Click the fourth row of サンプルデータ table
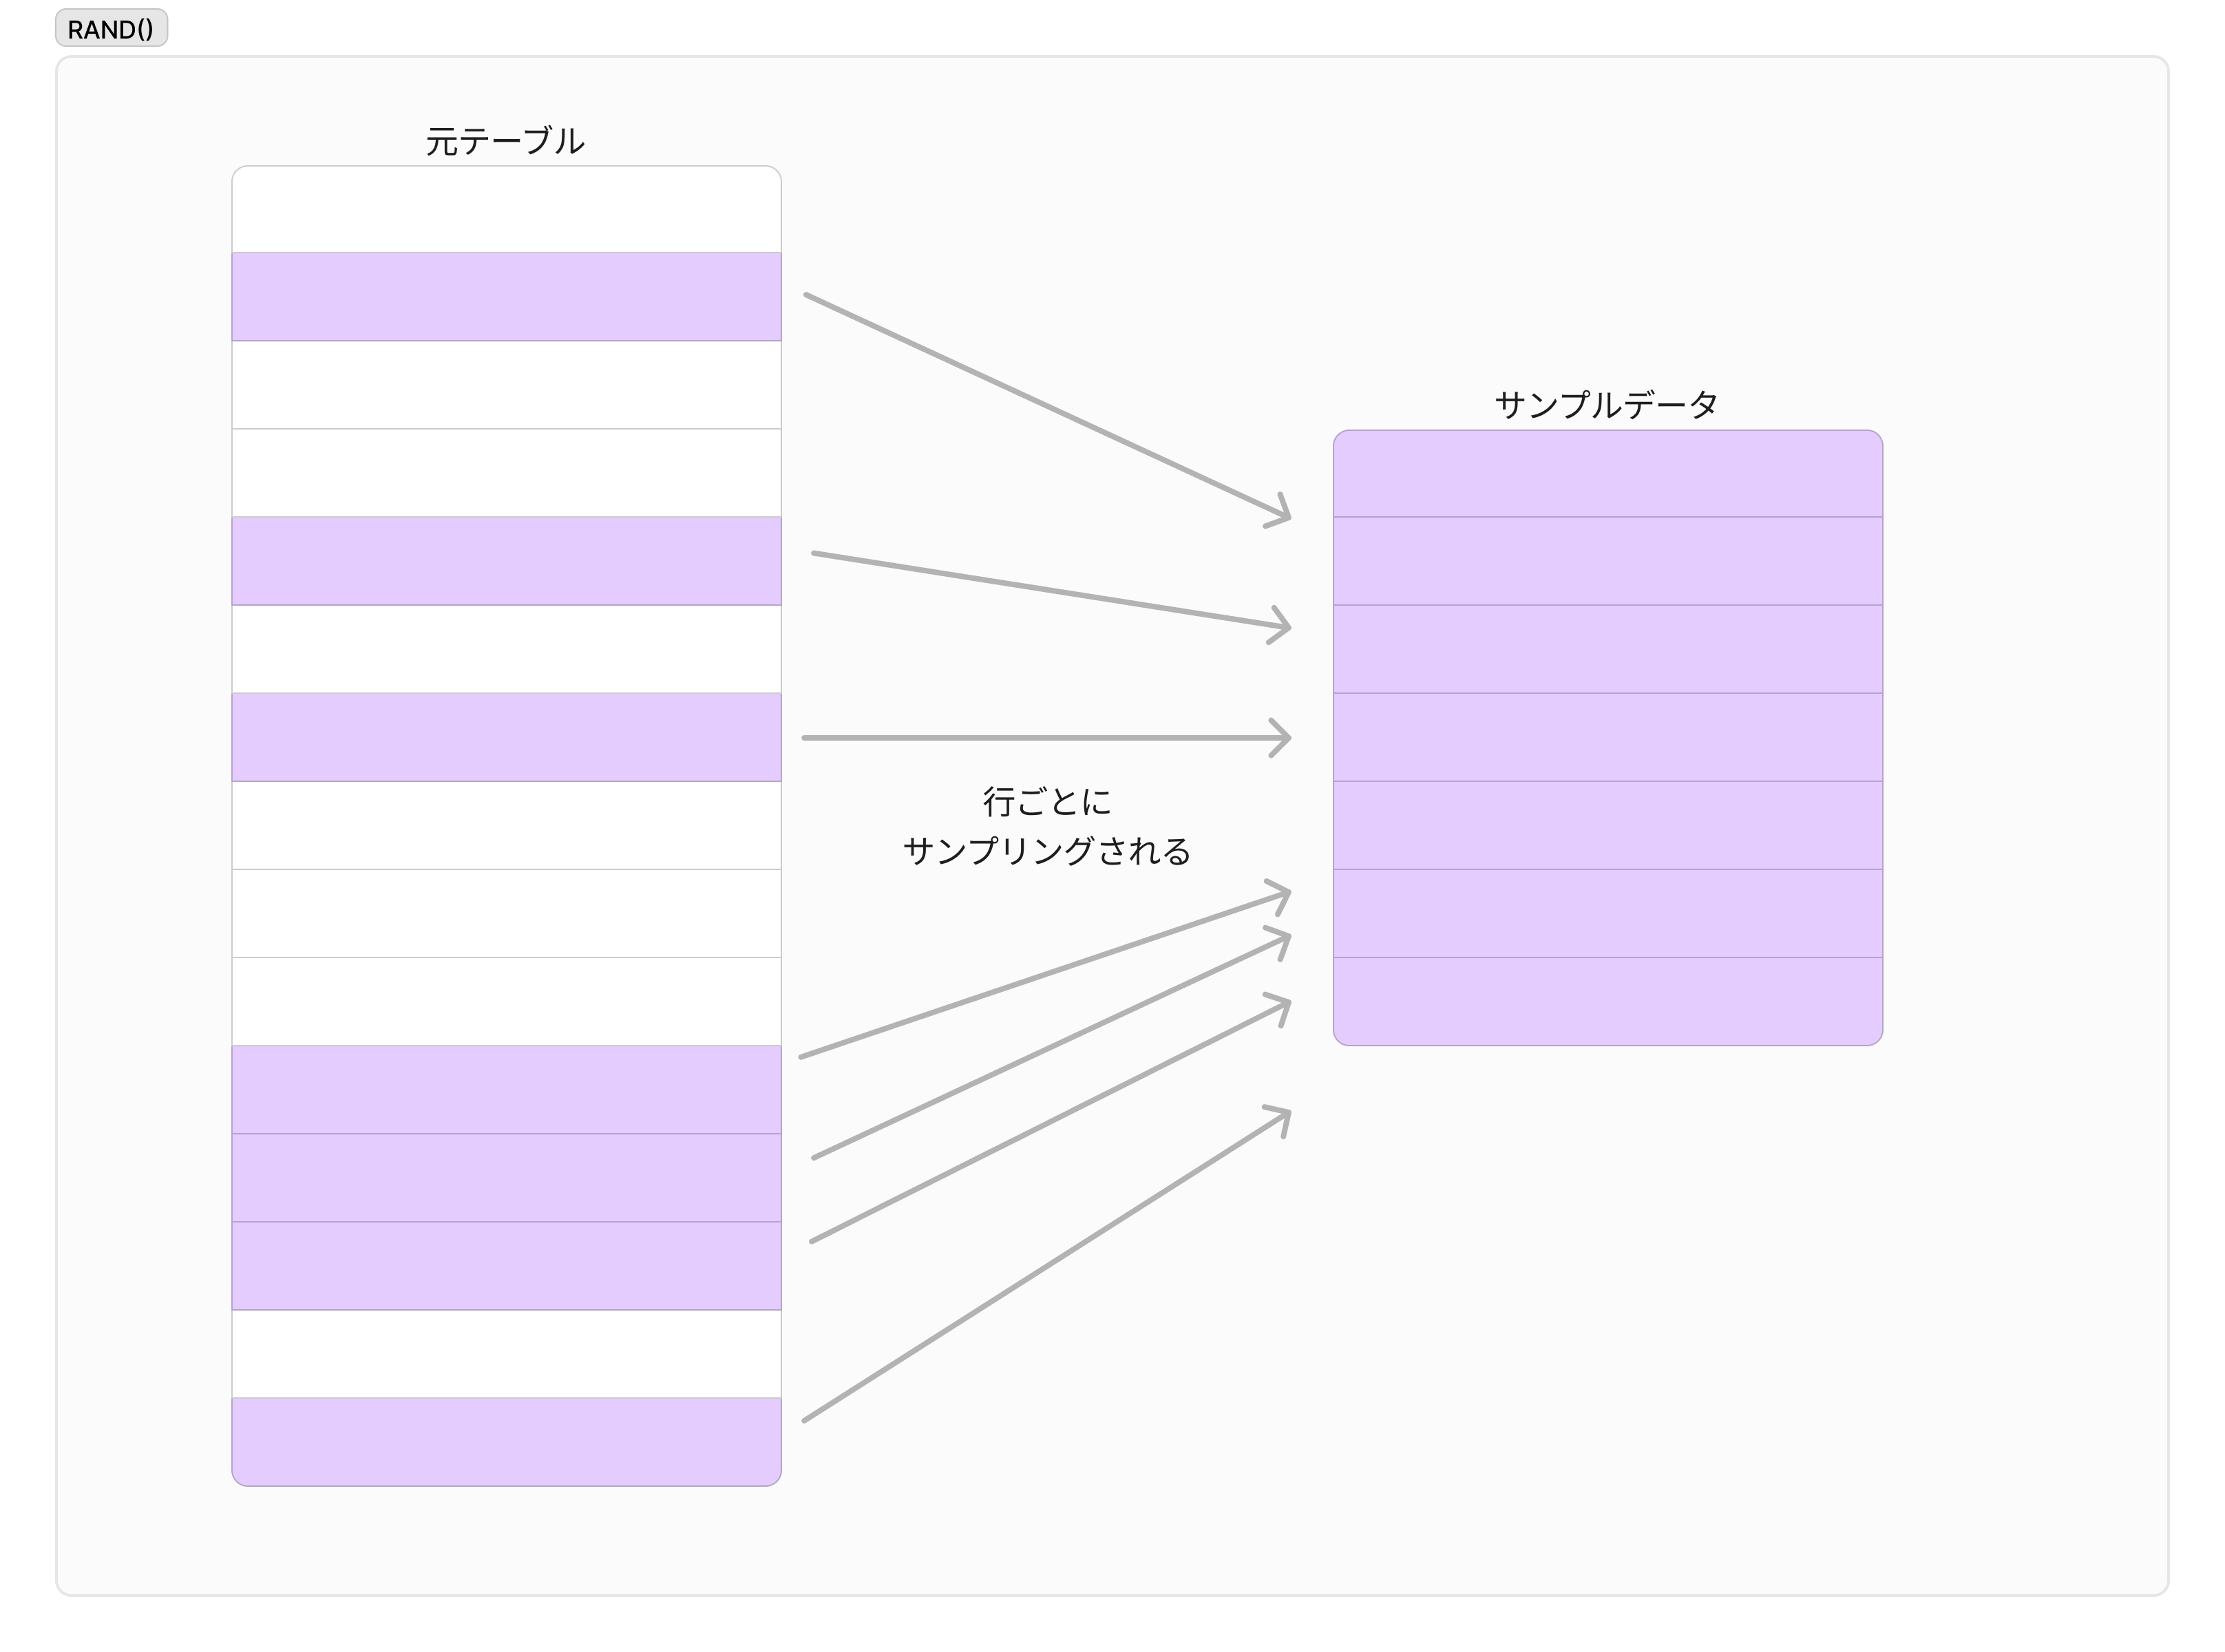2225x1652 pixels. point(1607,737)
